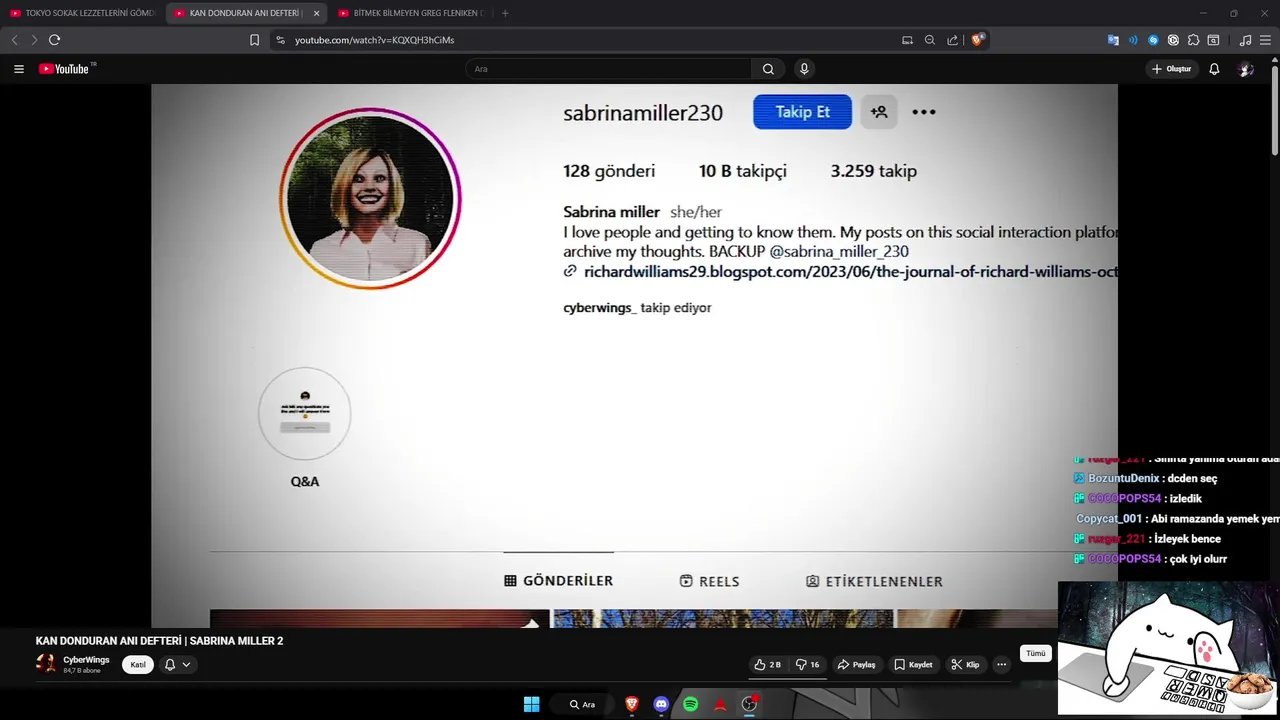Click 'cyberwings_ takip ediyor' text
The width and height of the screenshot is (1280, 720).
click(x=637, y=308)
